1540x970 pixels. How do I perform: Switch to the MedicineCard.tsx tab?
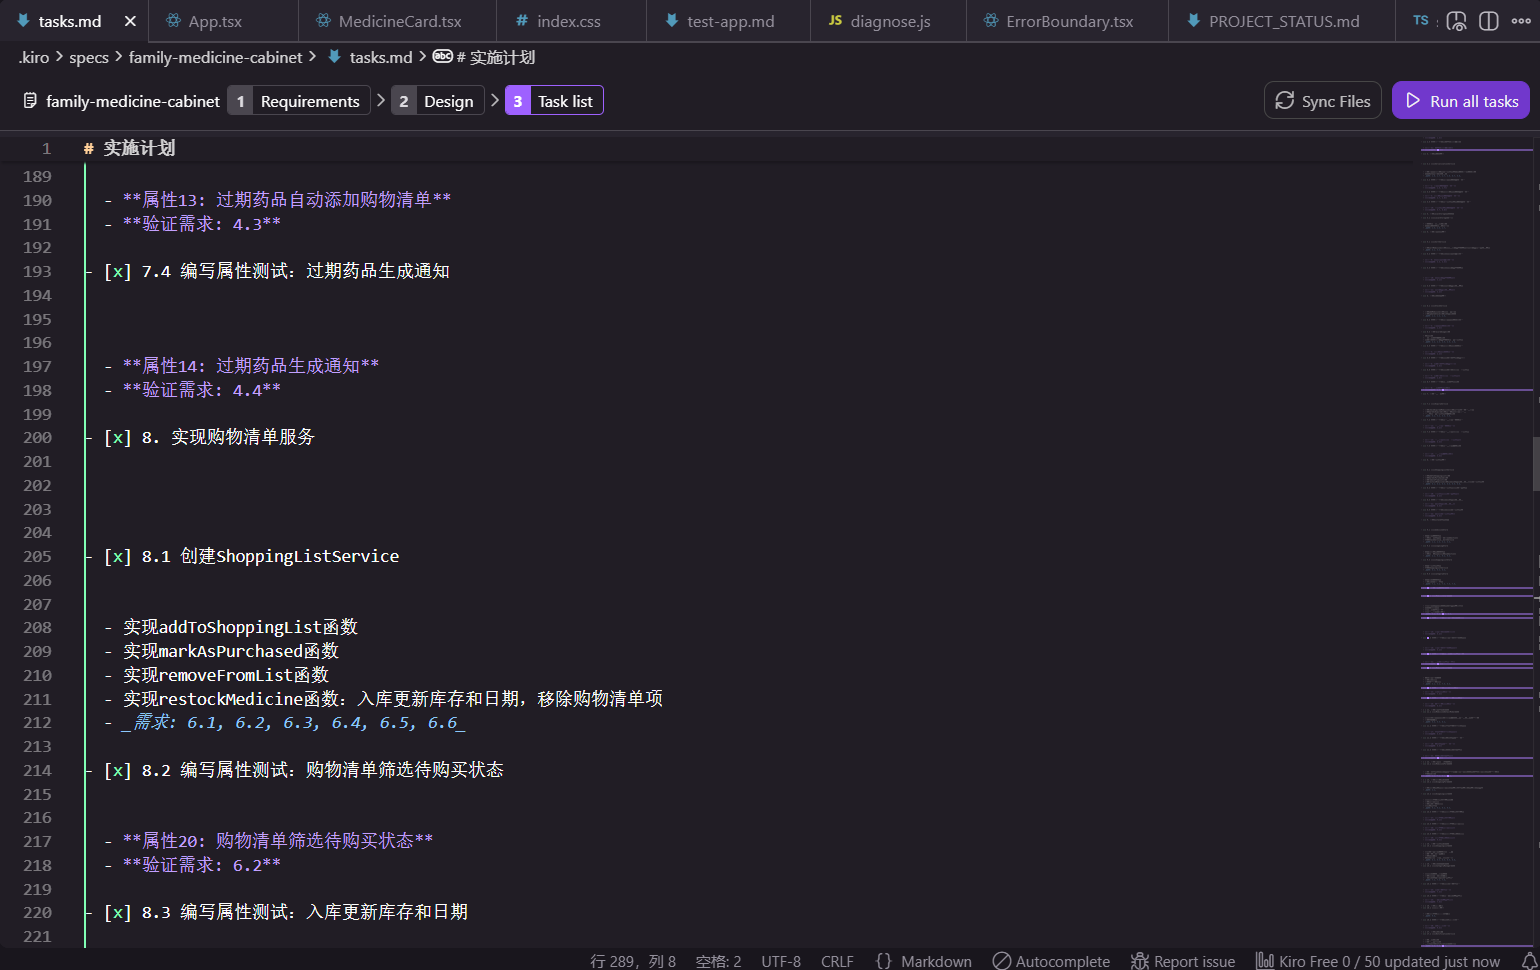pyautogui.click(x=399, y=21)
